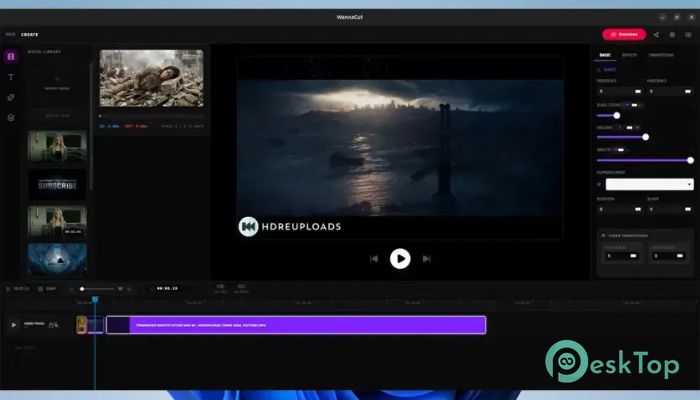
Task: Adjust the opacity slider in Basic panel
Action: 645,160
